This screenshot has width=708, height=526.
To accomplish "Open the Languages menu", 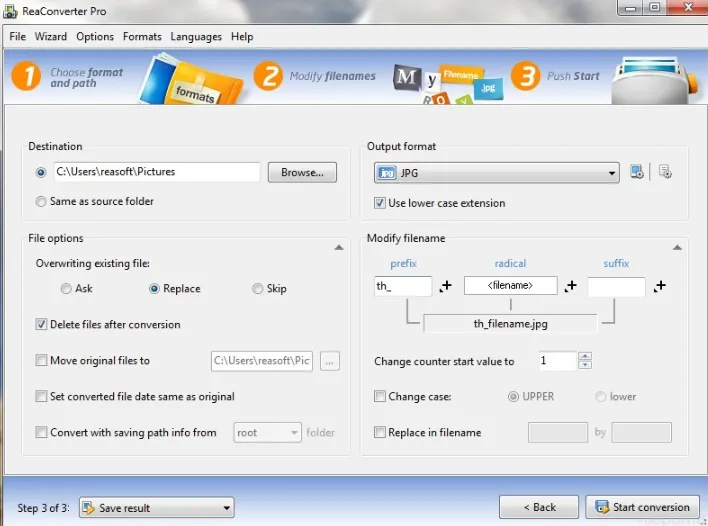I will coord(196,37).
